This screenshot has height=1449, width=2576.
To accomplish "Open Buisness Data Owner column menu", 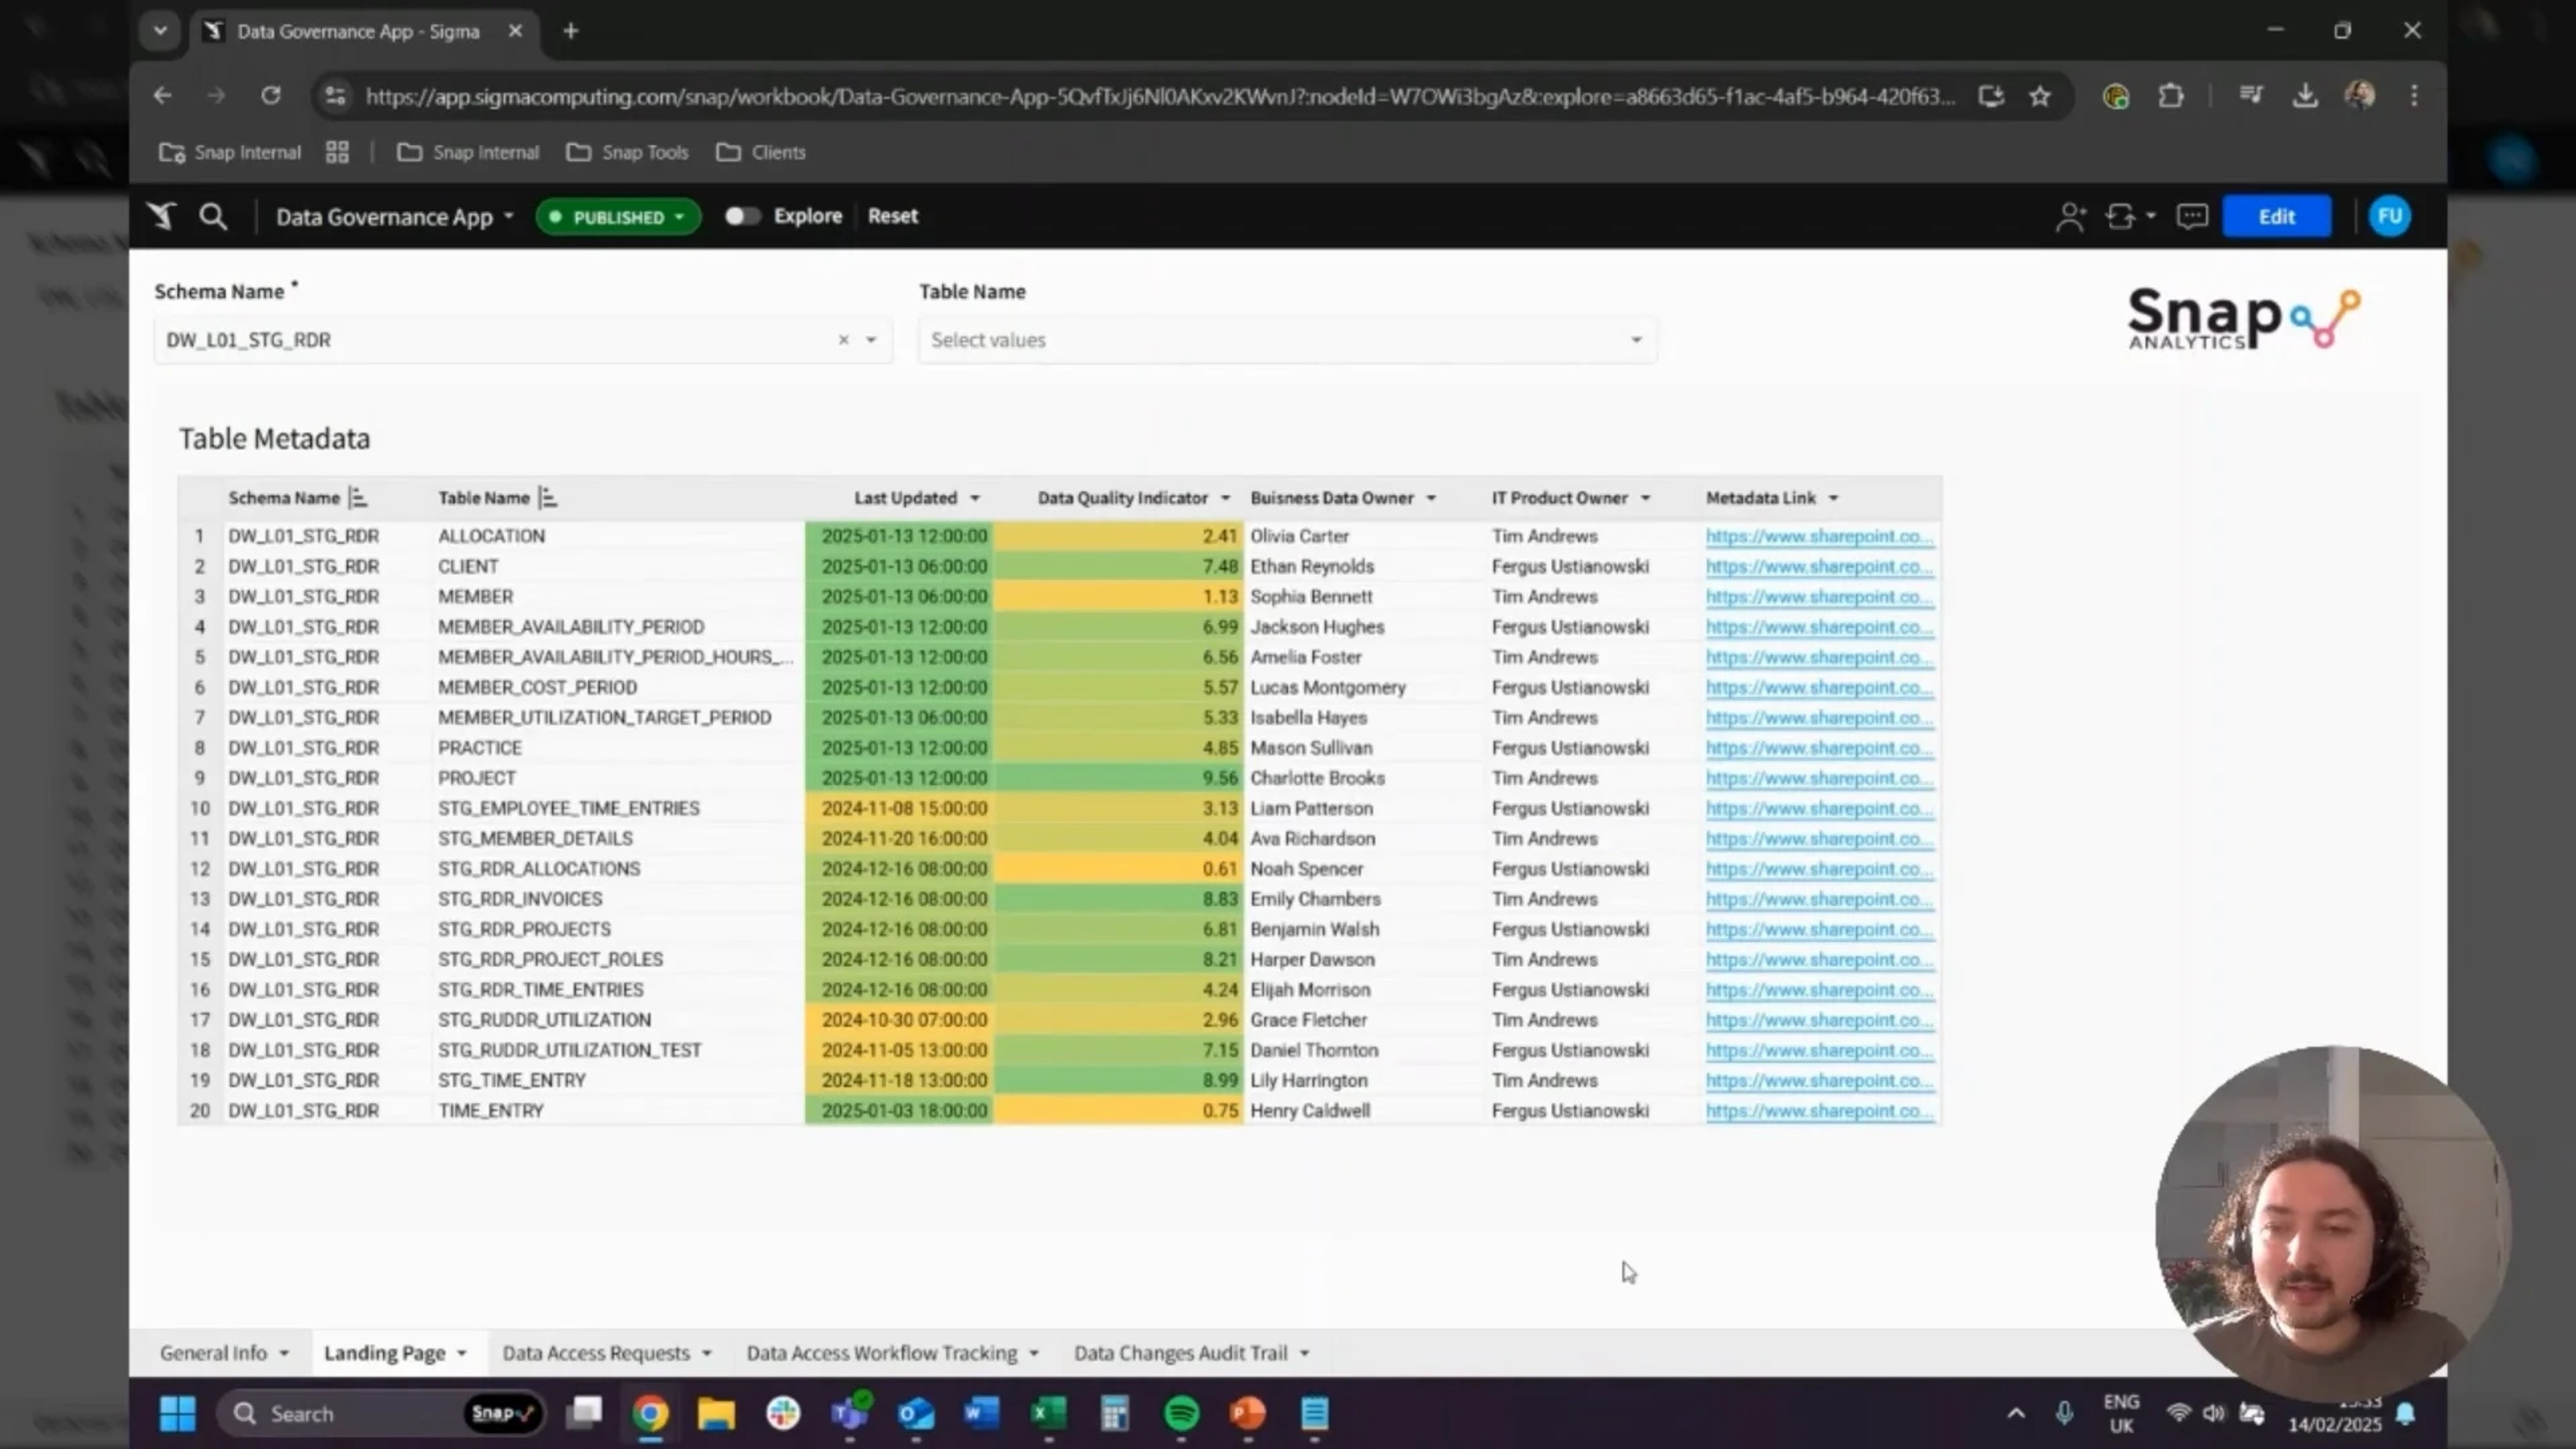I will (x=1431, y=498).
